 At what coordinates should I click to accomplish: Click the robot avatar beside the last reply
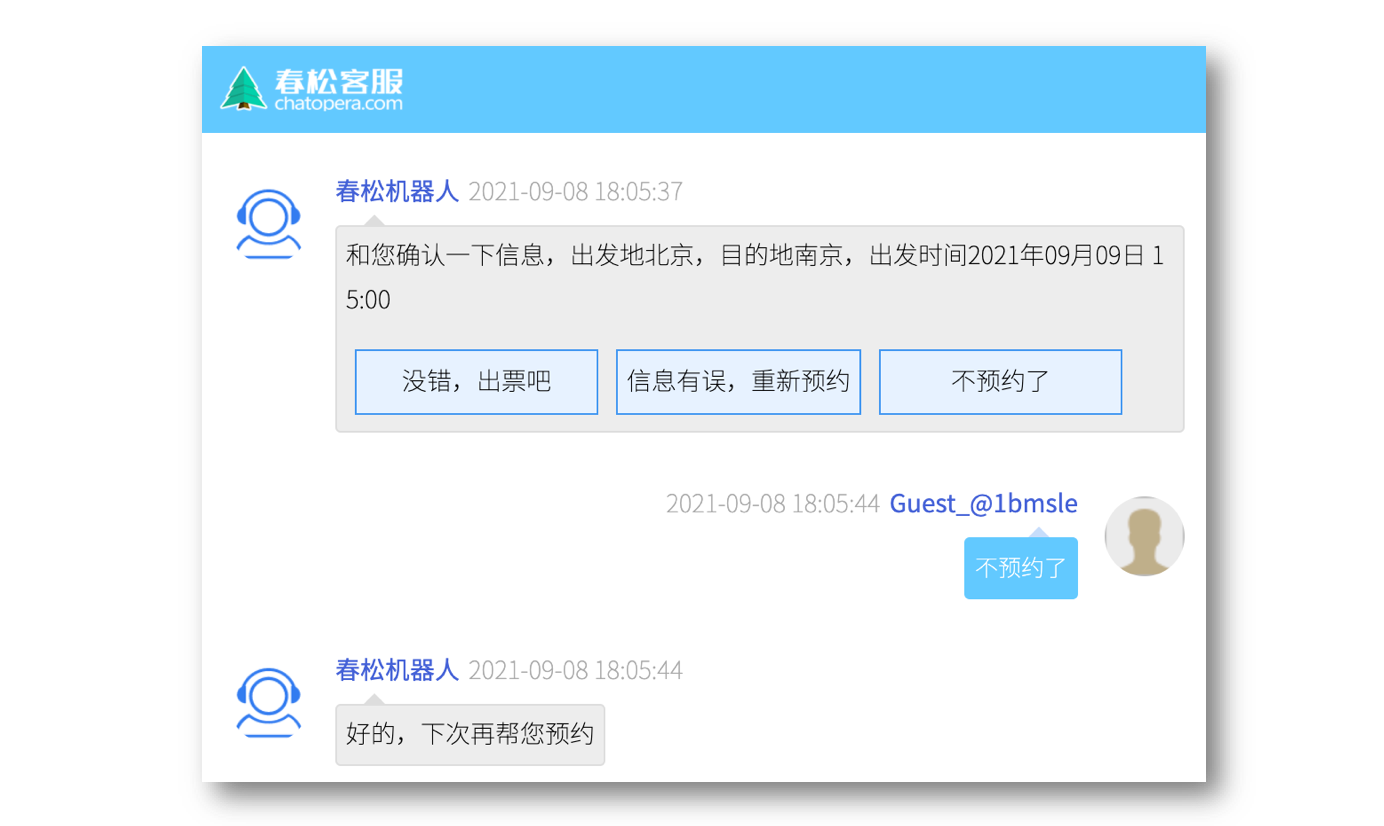tap(269, 702)
